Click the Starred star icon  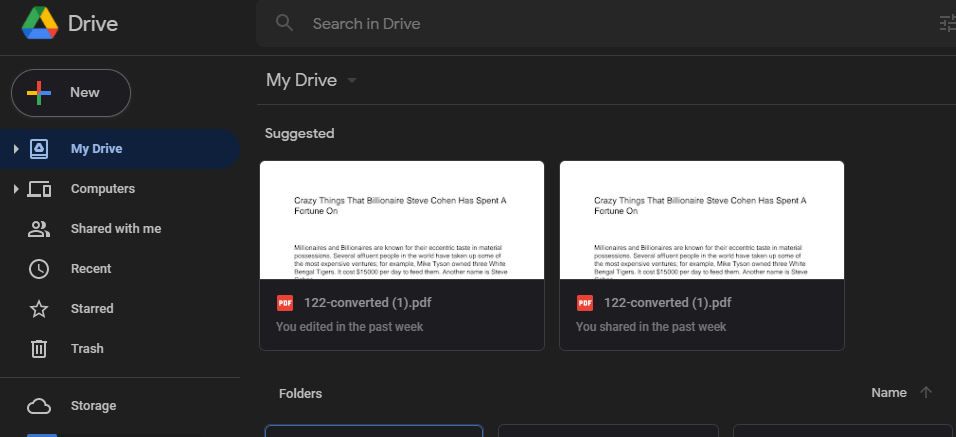click(39, 308)
